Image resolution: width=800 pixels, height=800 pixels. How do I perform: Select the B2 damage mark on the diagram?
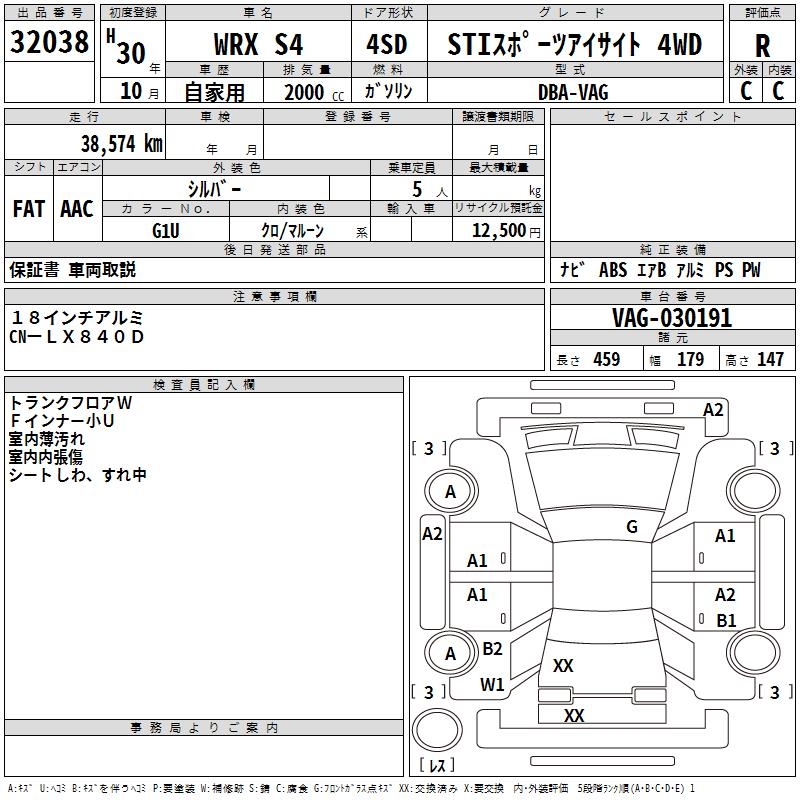pos(492,649)
